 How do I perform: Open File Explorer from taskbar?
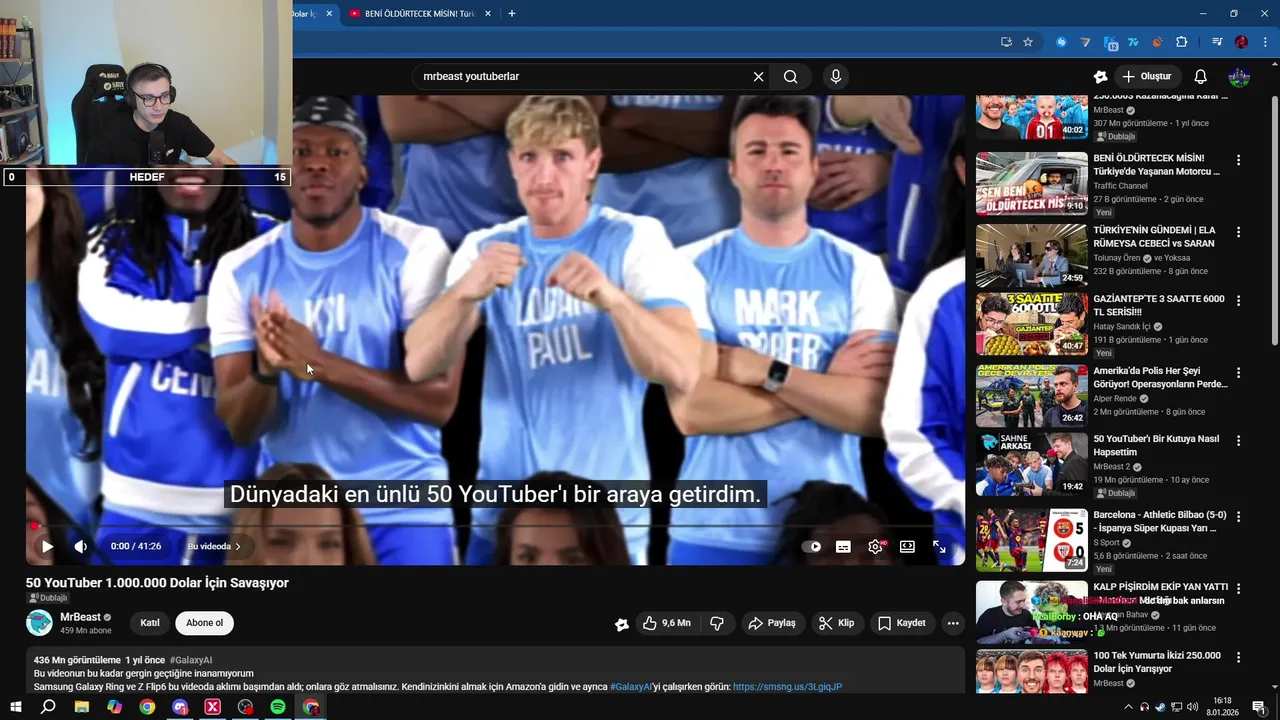[82, 707]
